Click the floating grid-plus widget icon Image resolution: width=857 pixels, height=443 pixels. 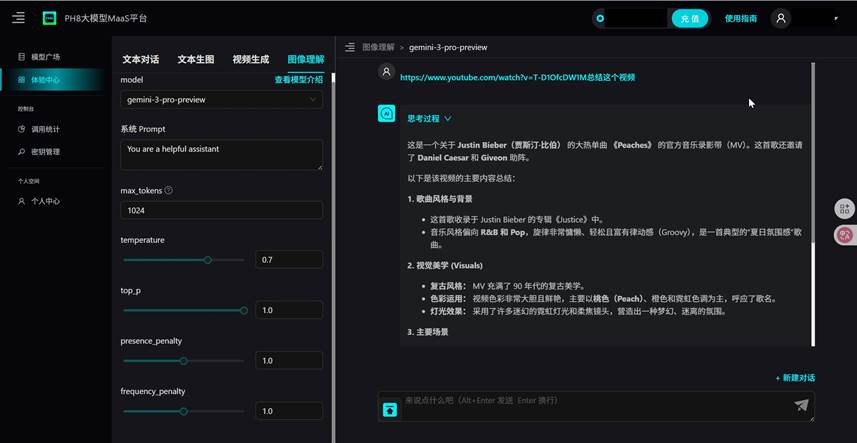[x=845, y=208]
